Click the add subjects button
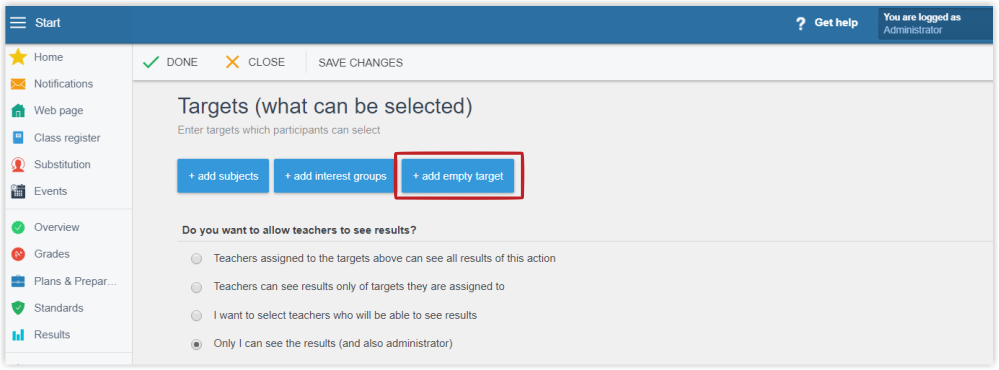Image resolution: width=999 pixels, height=370 pixels. (223, 176)
